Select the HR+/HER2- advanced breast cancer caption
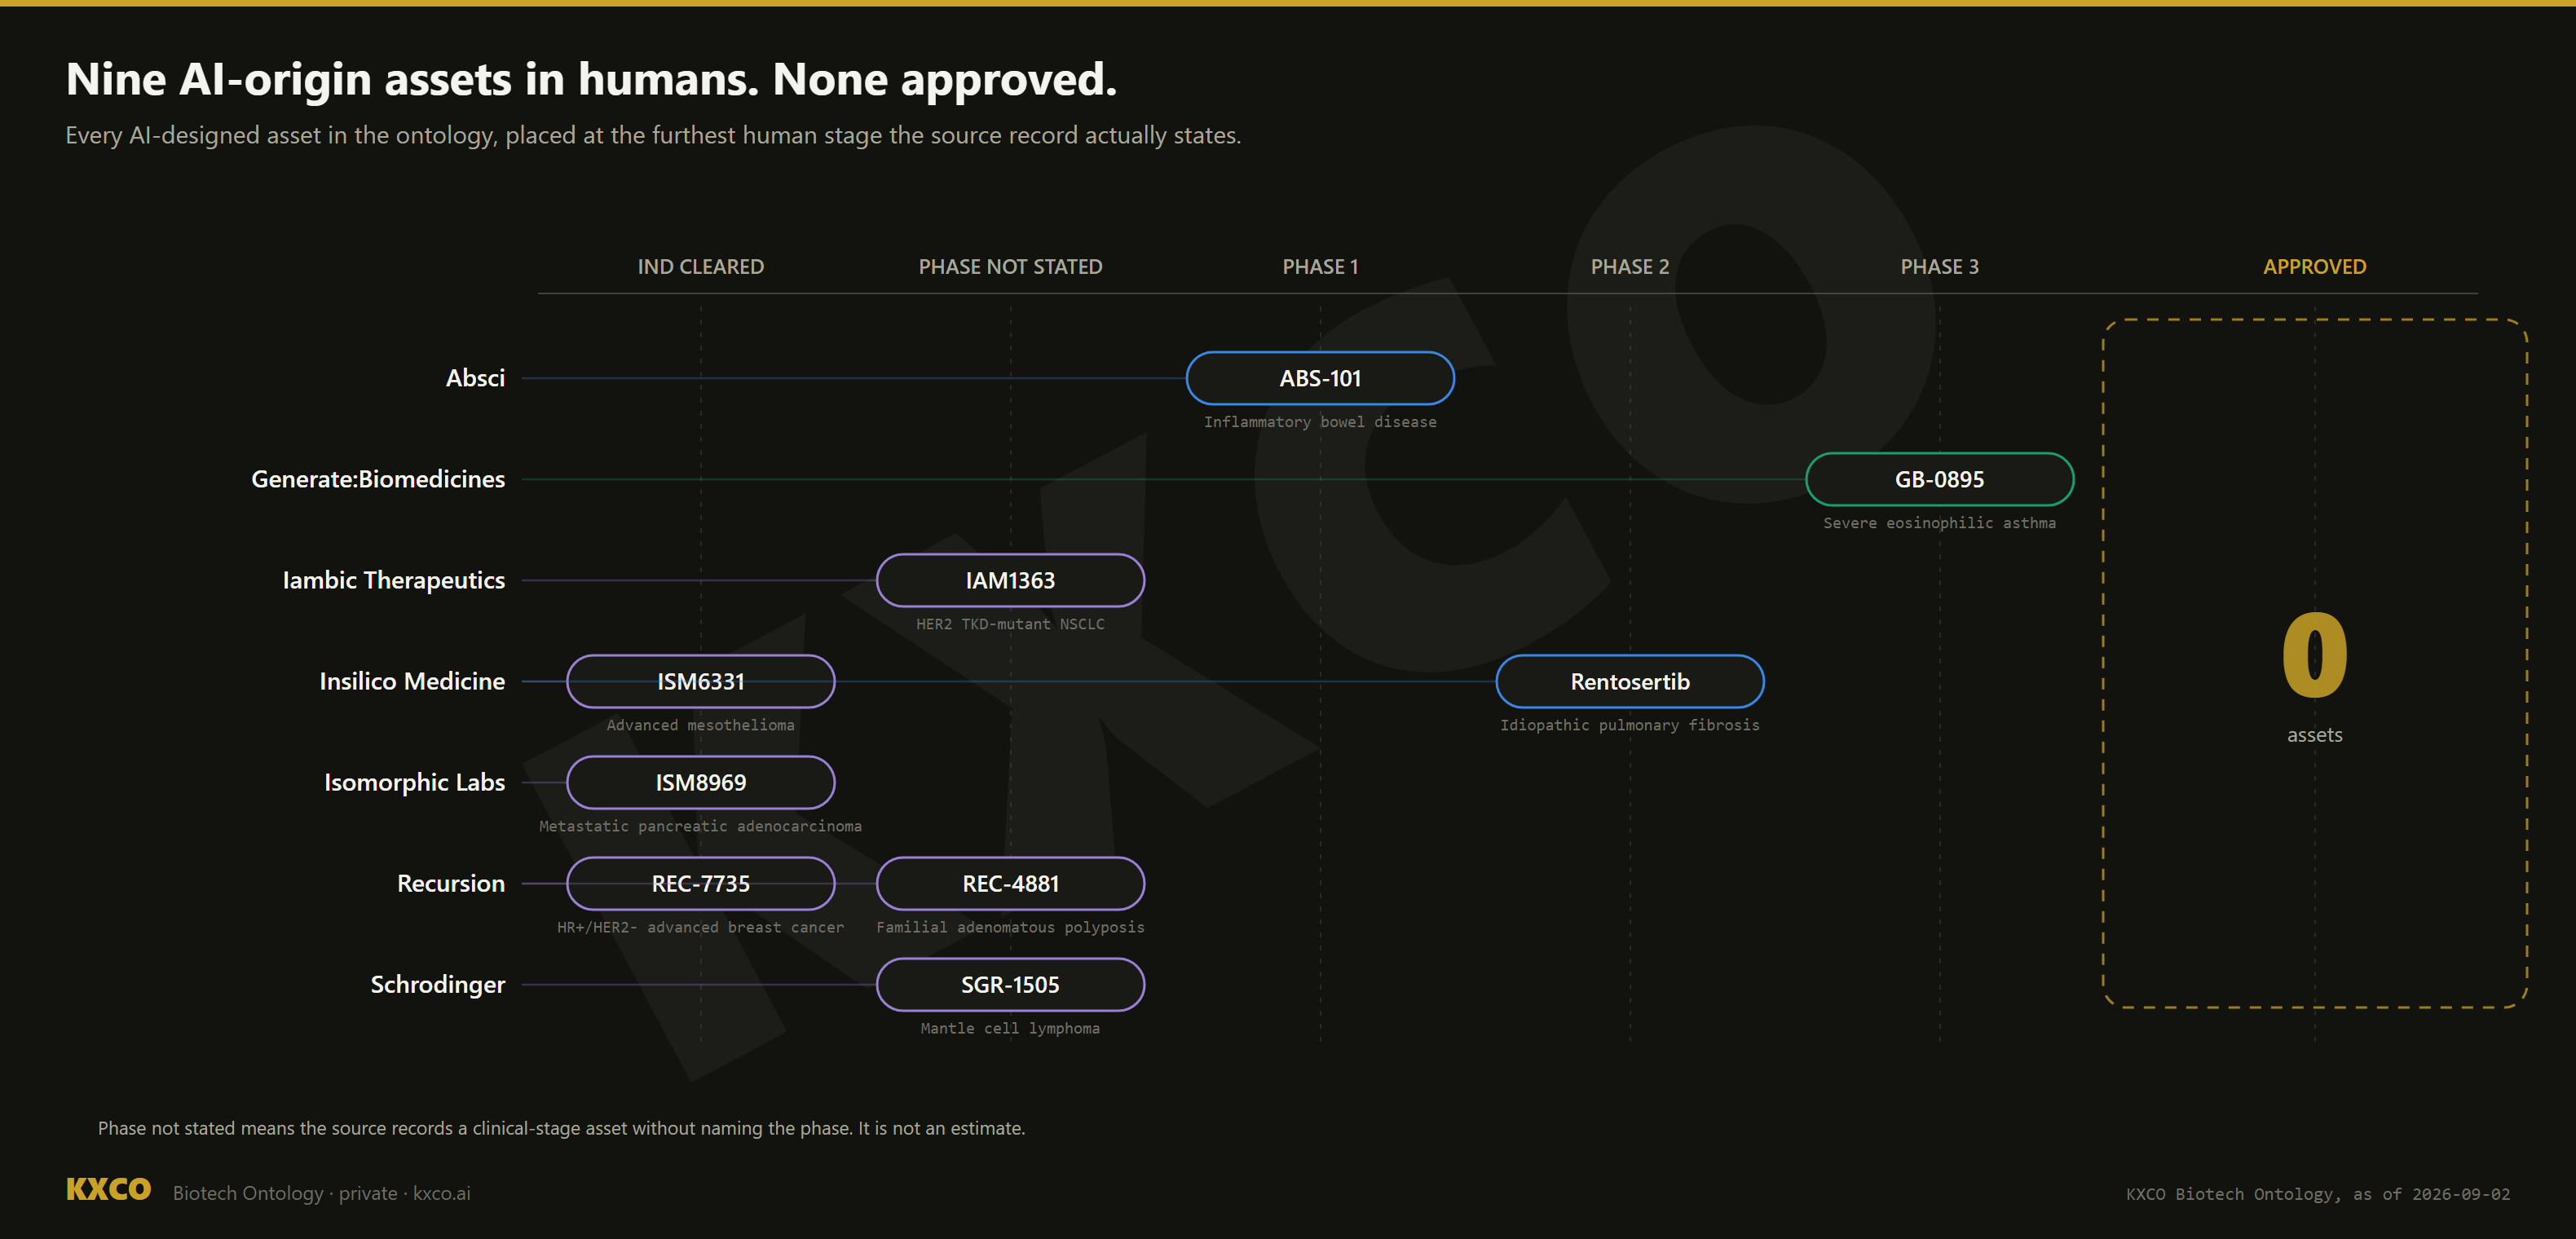The width and height of the screenshot is (2576, 1239). pyautogui.click(x=700, y=927)
